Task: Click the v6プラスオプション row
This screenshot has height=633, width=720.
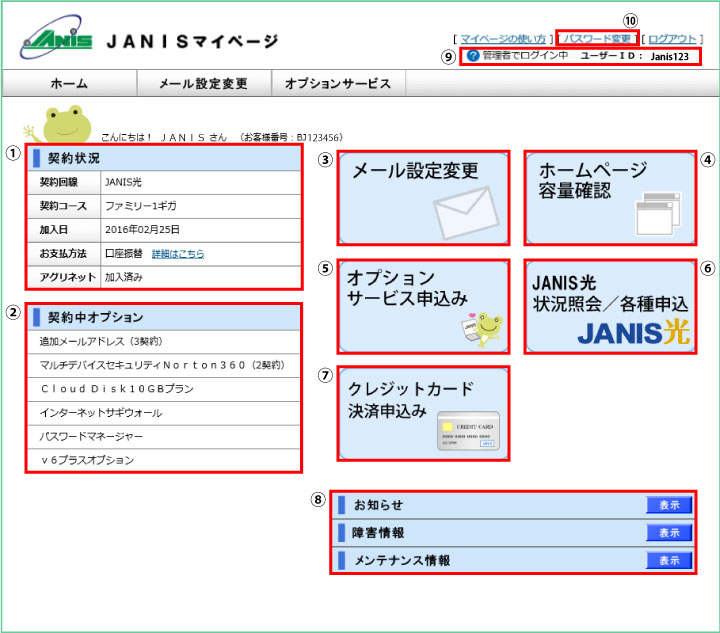Action: pyautogui.click(x=164, y=460)
